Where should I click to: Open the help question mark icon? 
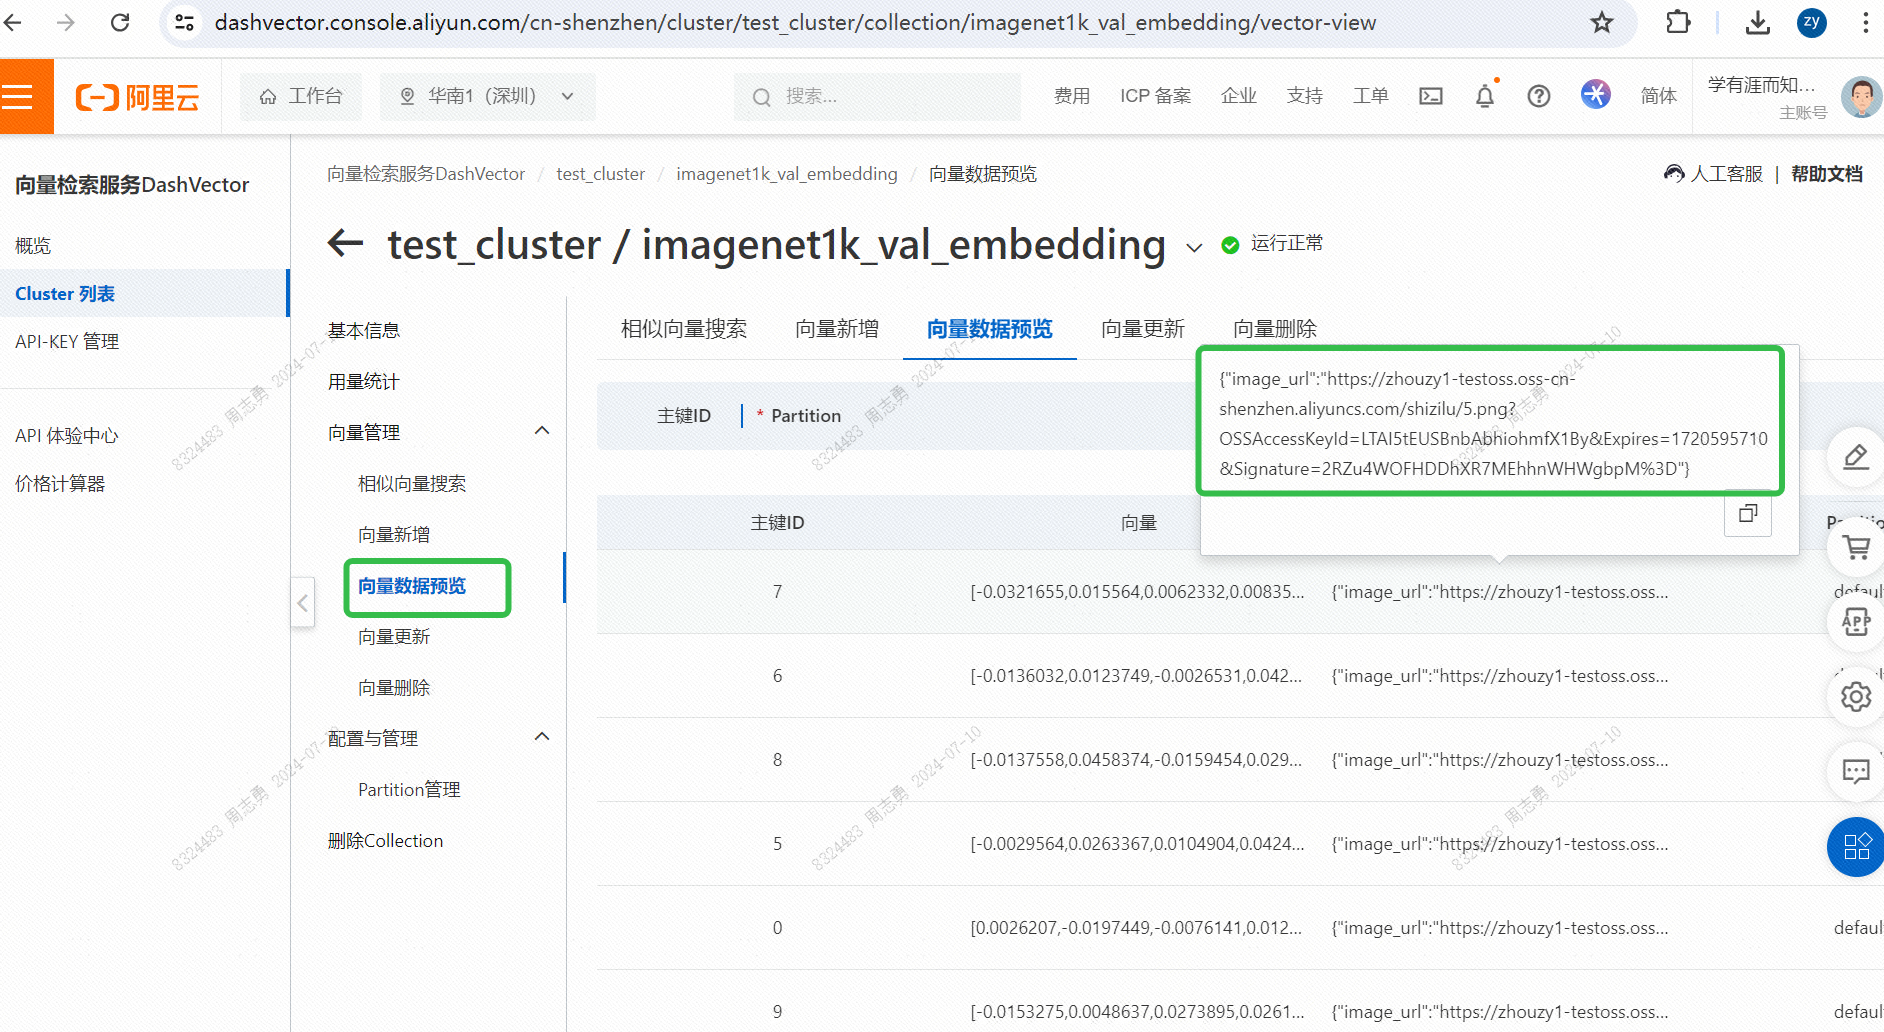point(1539,96)
